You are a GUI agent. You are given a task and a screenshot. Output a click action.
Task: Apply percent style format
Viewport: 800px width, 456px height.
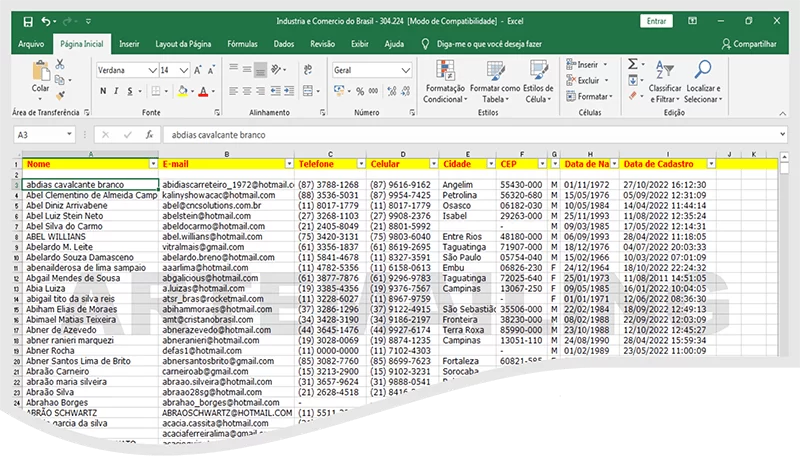pyautogui.click(x=360, y=91)
